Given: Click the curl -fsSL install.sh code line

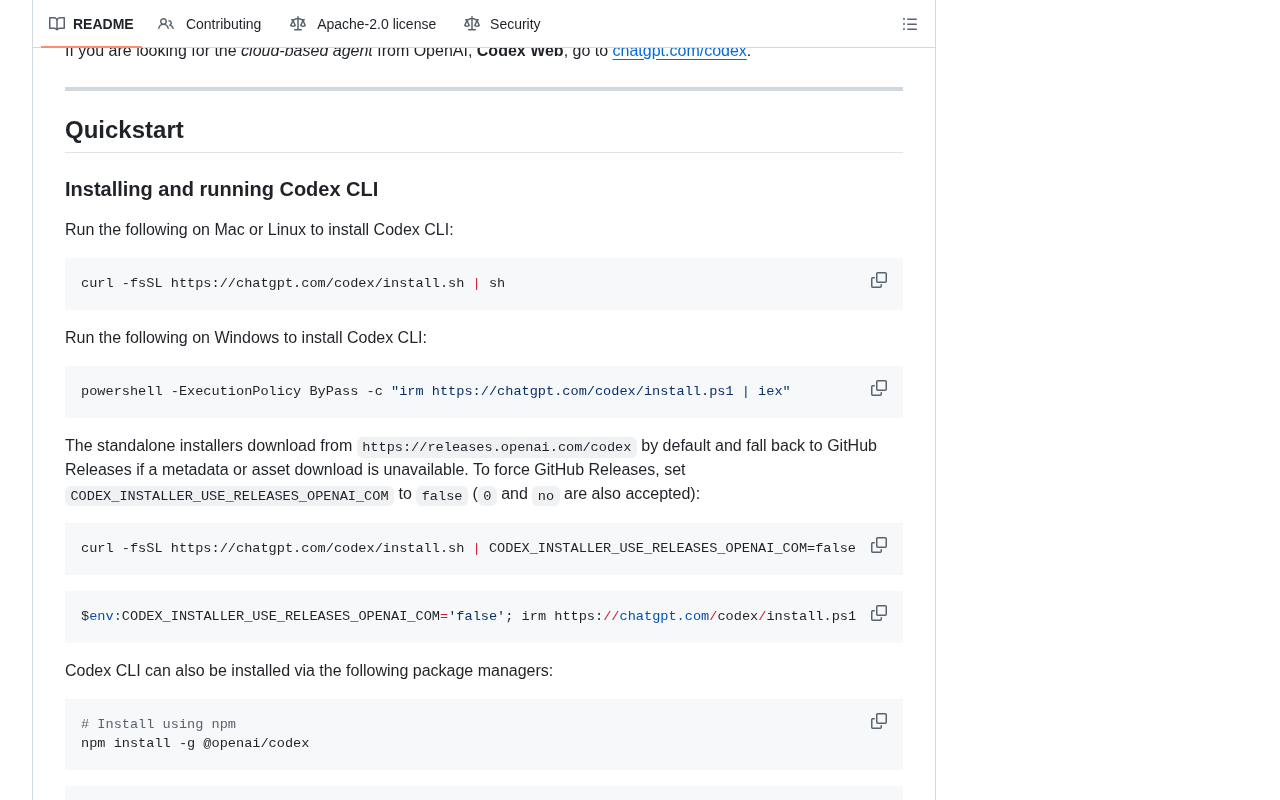Looking at the screenshot, I should click(293, 284).
